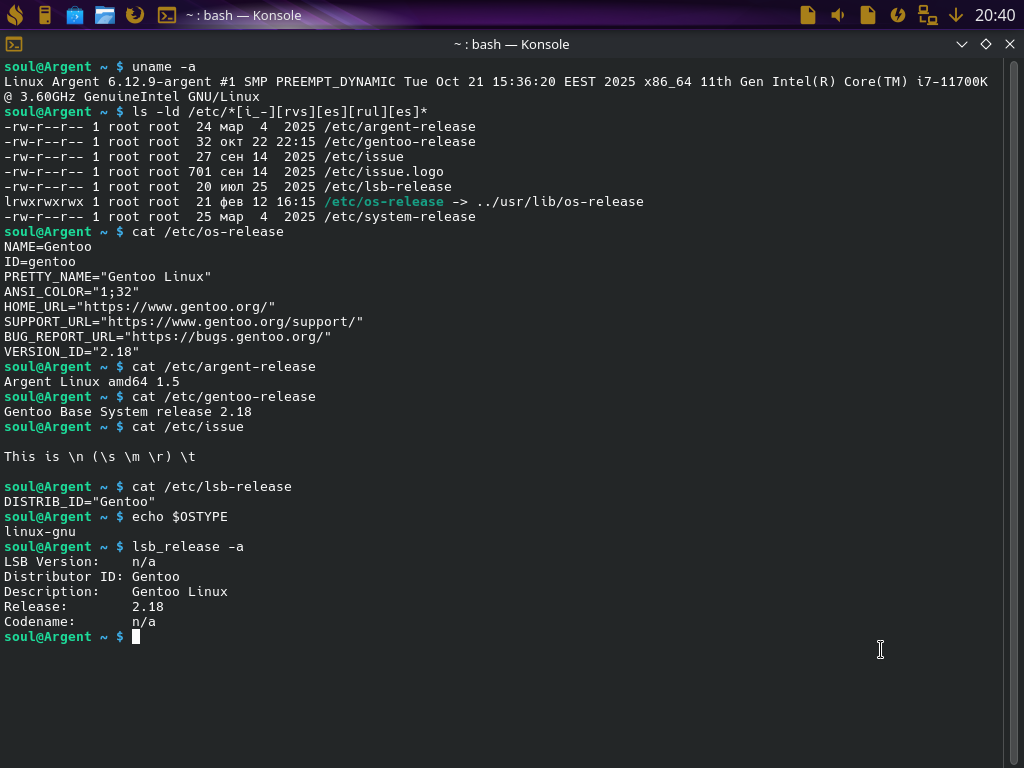Minimize the Konsole window

[x=962, y=44]
